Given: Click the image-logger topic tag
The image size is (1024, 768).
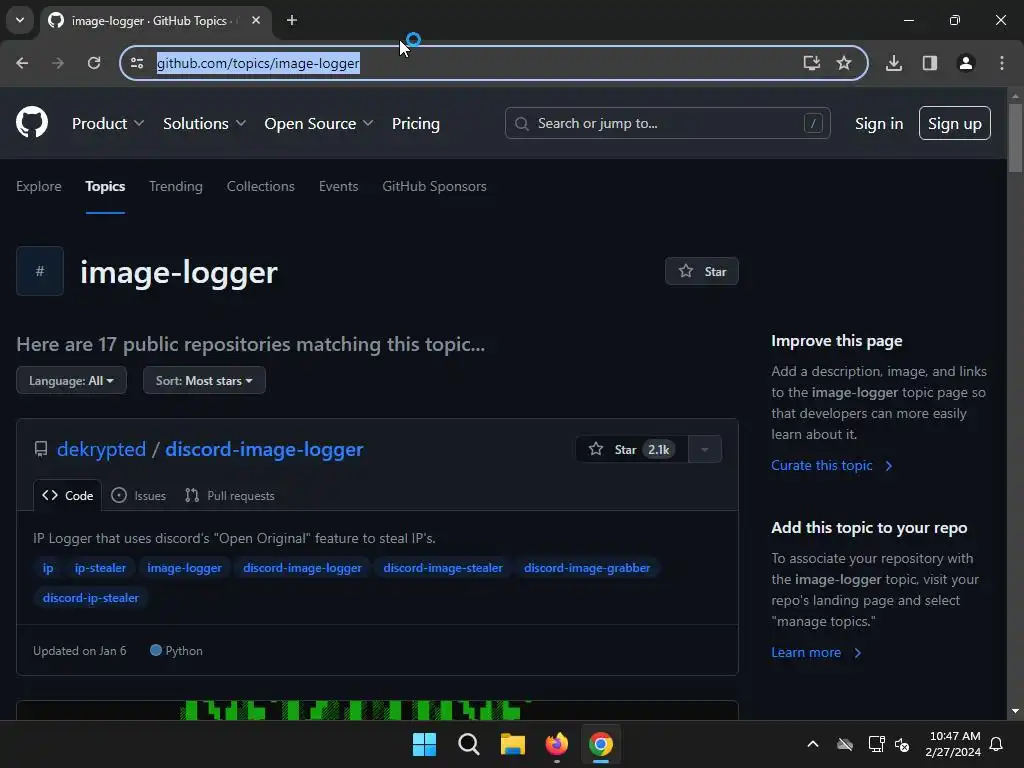Looking at the screenshot, I should (x=184, y=568).
